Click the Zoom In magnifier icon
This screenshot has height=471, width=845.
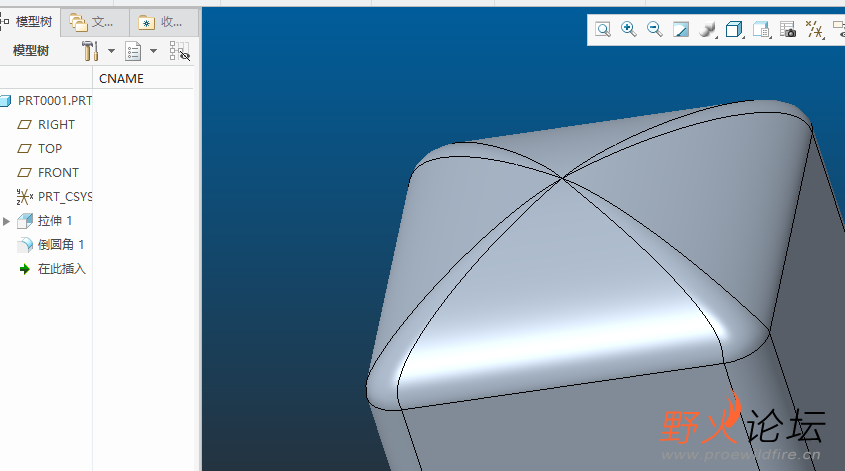click(x=628, y=29)
